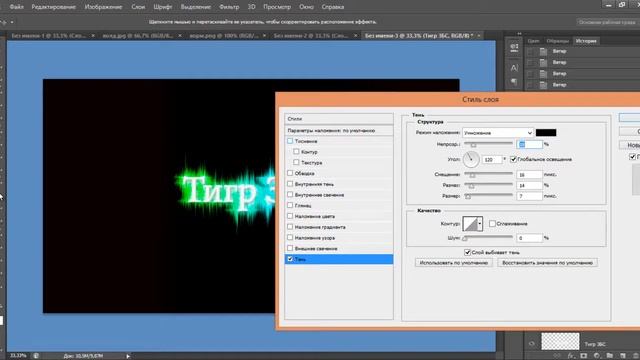This screenshot has width=640, height=360.
Task: Enable the Внешнее свечение checkbox
Action: (x=290, y=248)
